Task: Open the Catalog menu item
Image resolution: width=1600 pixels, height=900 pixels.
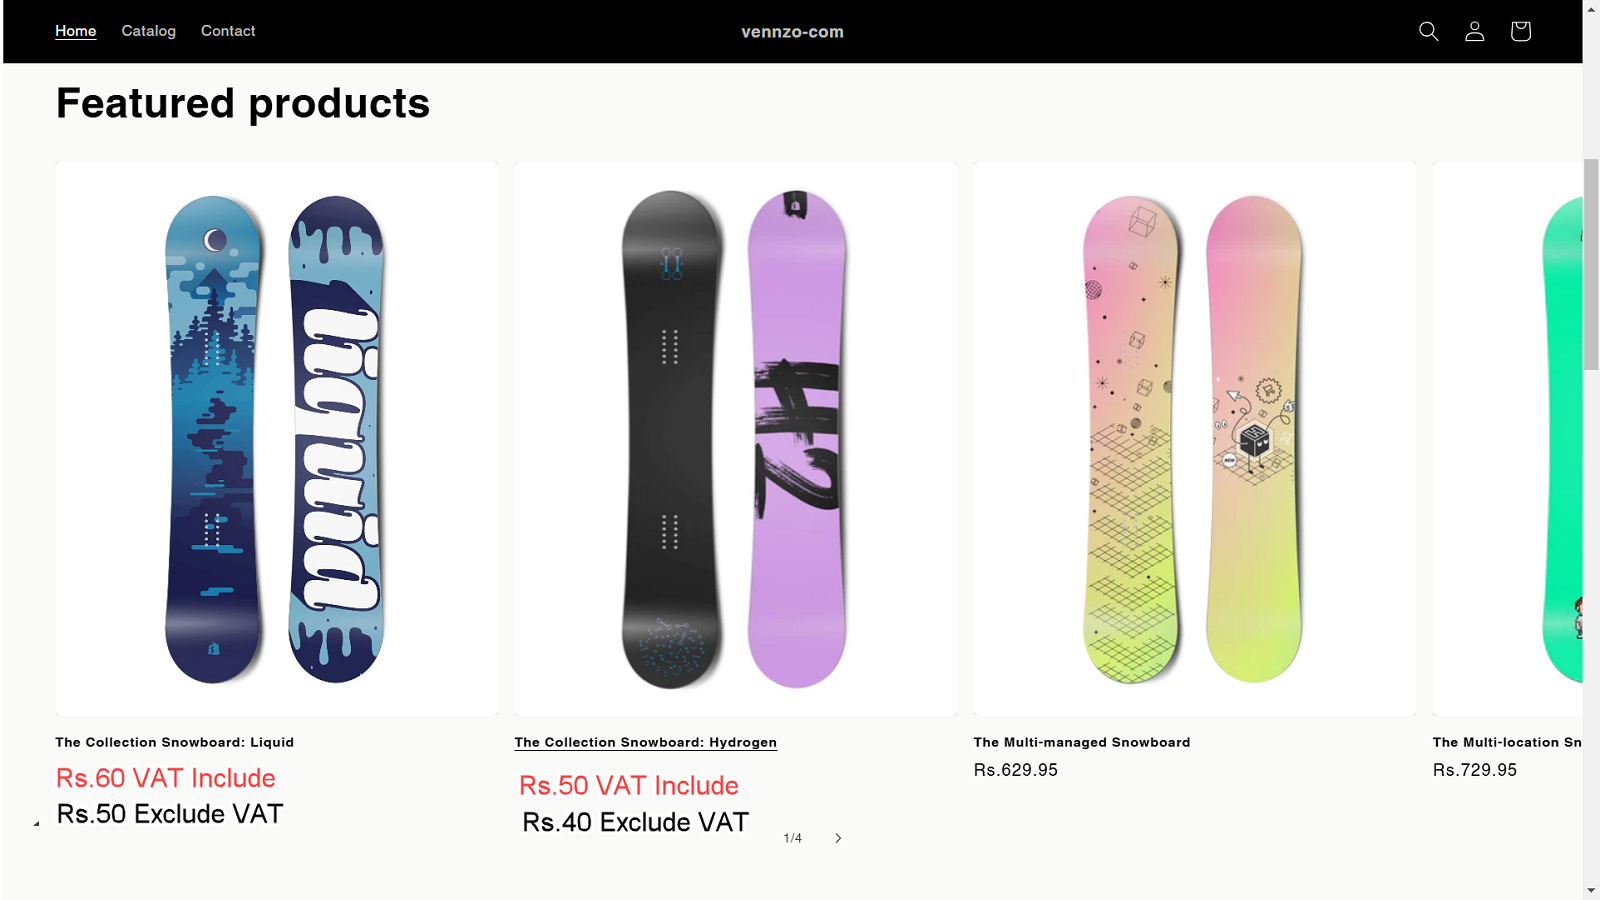Action: coord(149,31)
